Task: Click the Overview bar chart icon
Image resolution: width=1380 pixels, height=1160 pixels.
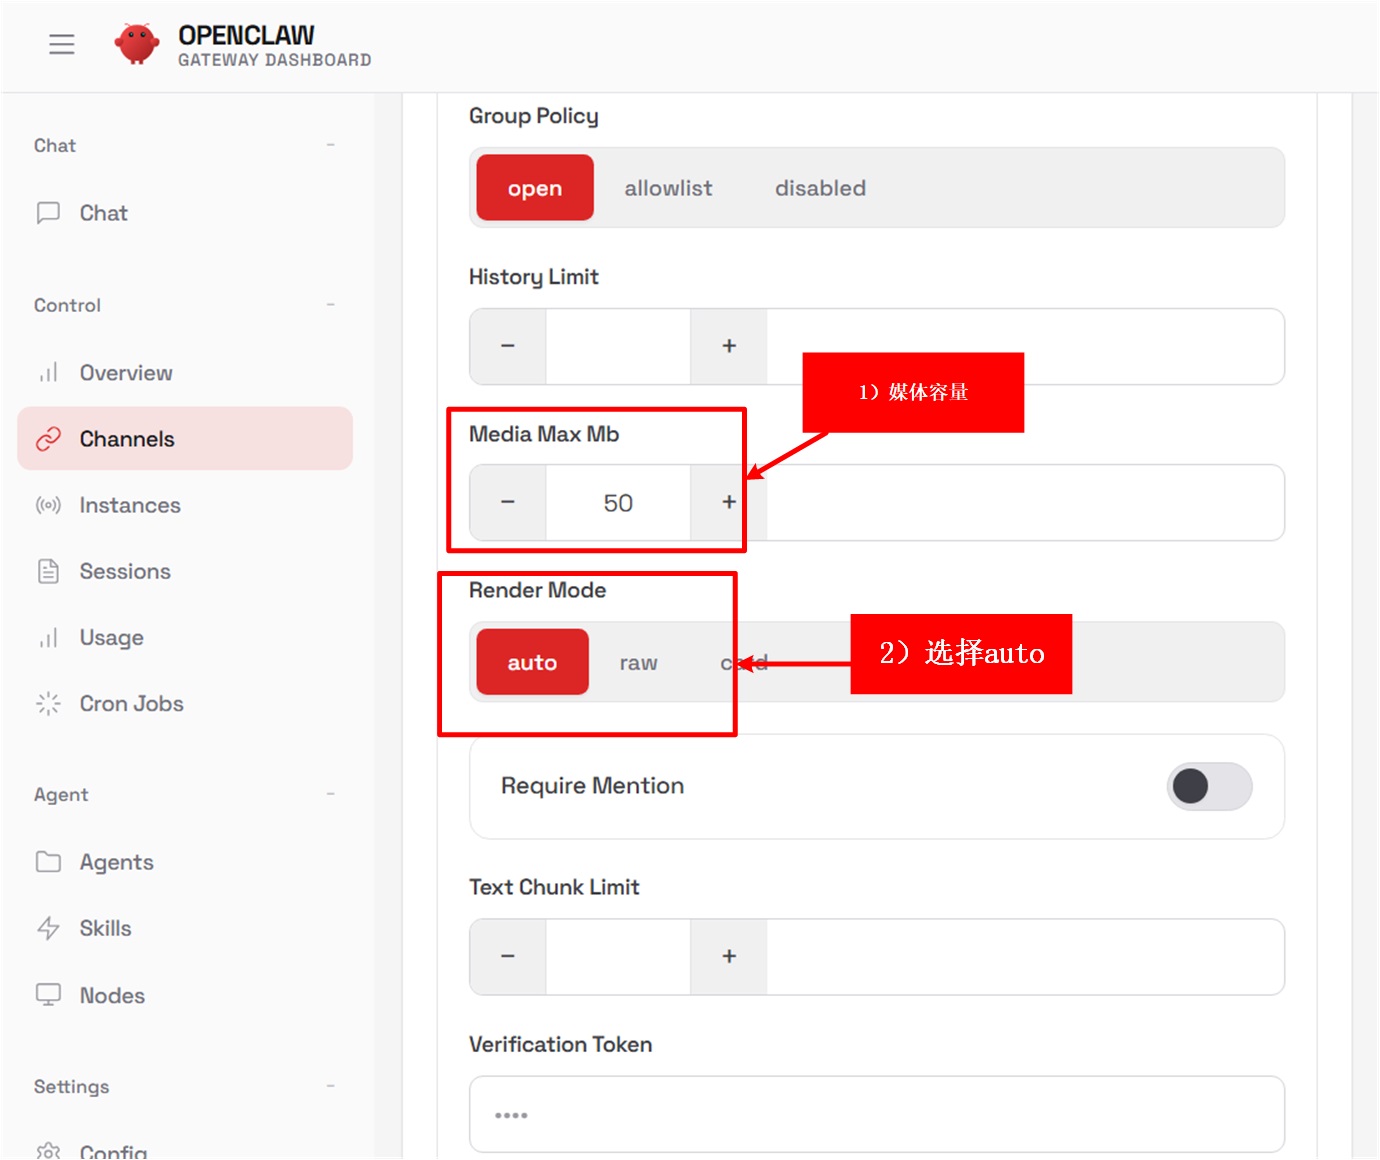Action: (48, 373)
